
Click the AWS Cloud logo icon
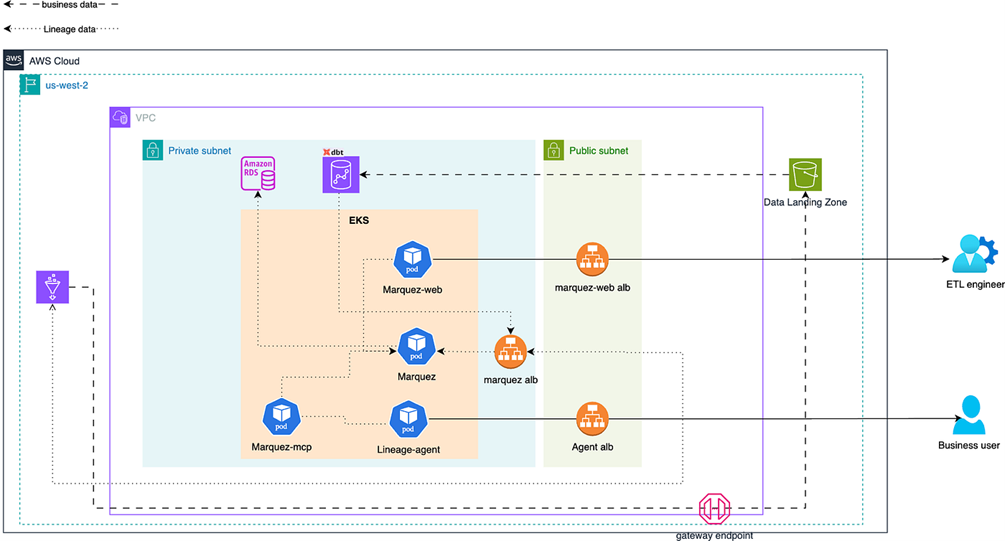[14, 60]
